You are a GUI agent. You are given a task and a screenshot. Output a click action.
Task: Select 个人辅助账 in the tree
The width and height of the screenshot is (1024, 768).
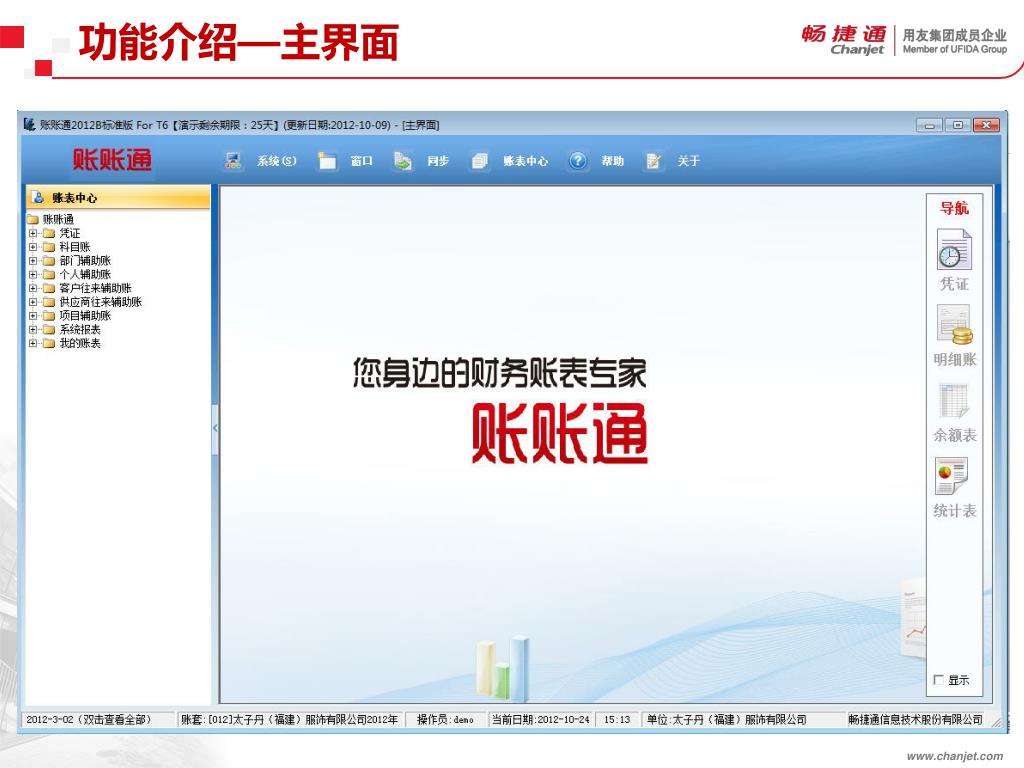pos(85,274)
